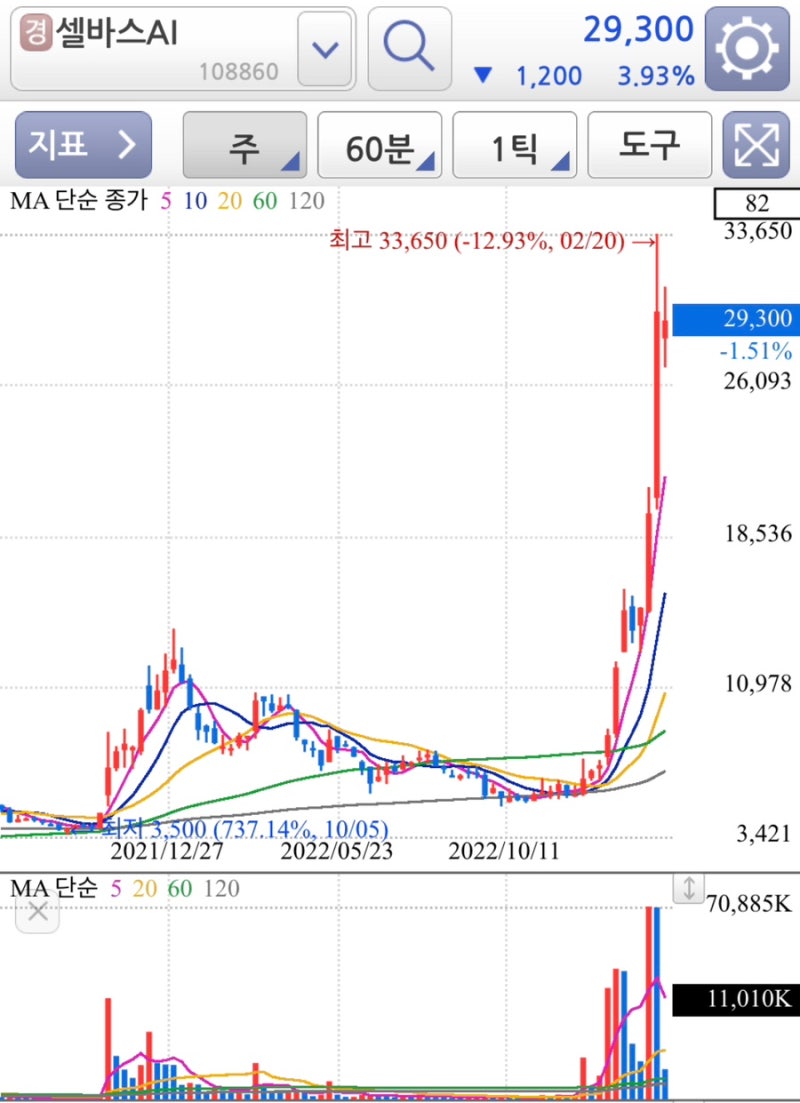This screenshot has width=800, height=1103.
Task: Tap the 1,200 price change value
Action: point(550,76)
